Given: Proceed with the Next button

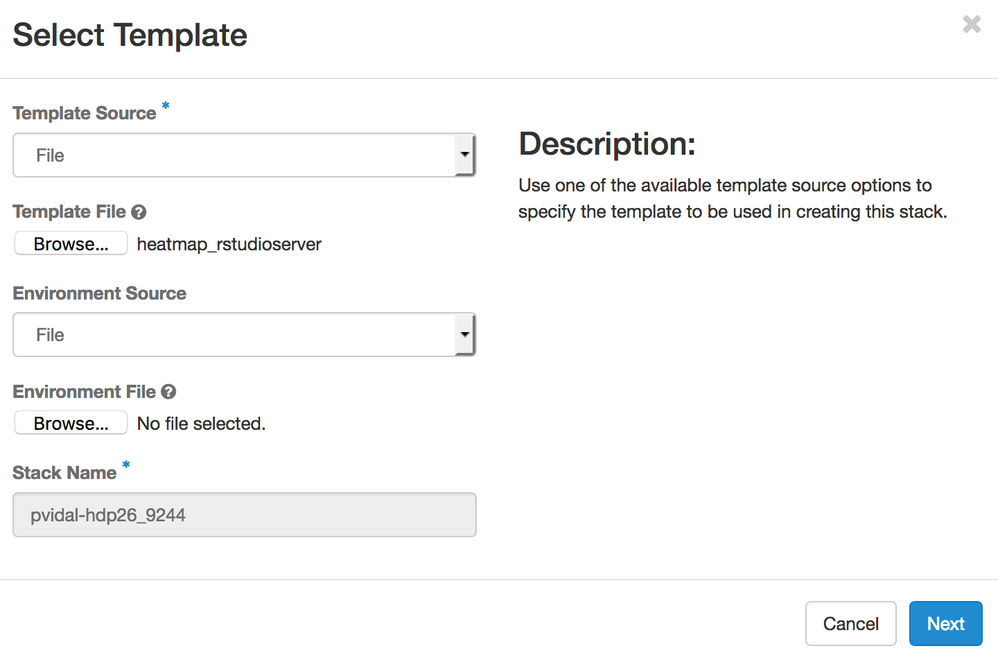Looking at the screenshot, I should [x=945, y=624].
